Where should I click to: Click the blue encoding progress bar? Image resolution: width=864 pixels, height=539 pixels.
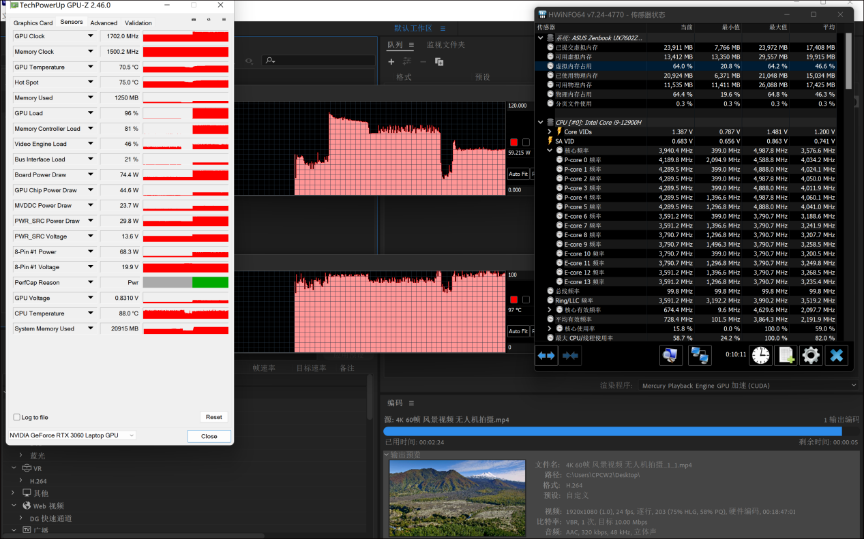[x=613, y=432]
